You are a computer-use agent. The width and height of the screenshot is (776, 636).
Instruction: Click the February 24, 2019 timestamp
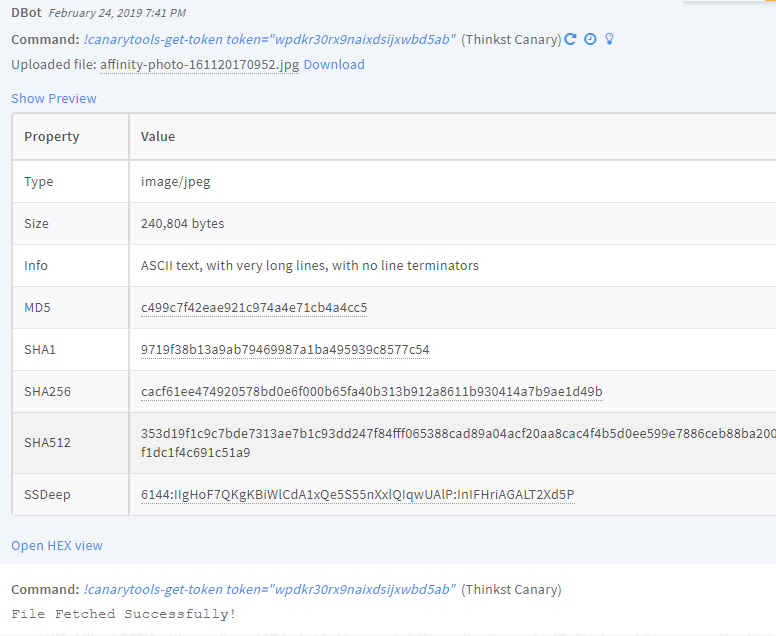(x=117, y=13)
